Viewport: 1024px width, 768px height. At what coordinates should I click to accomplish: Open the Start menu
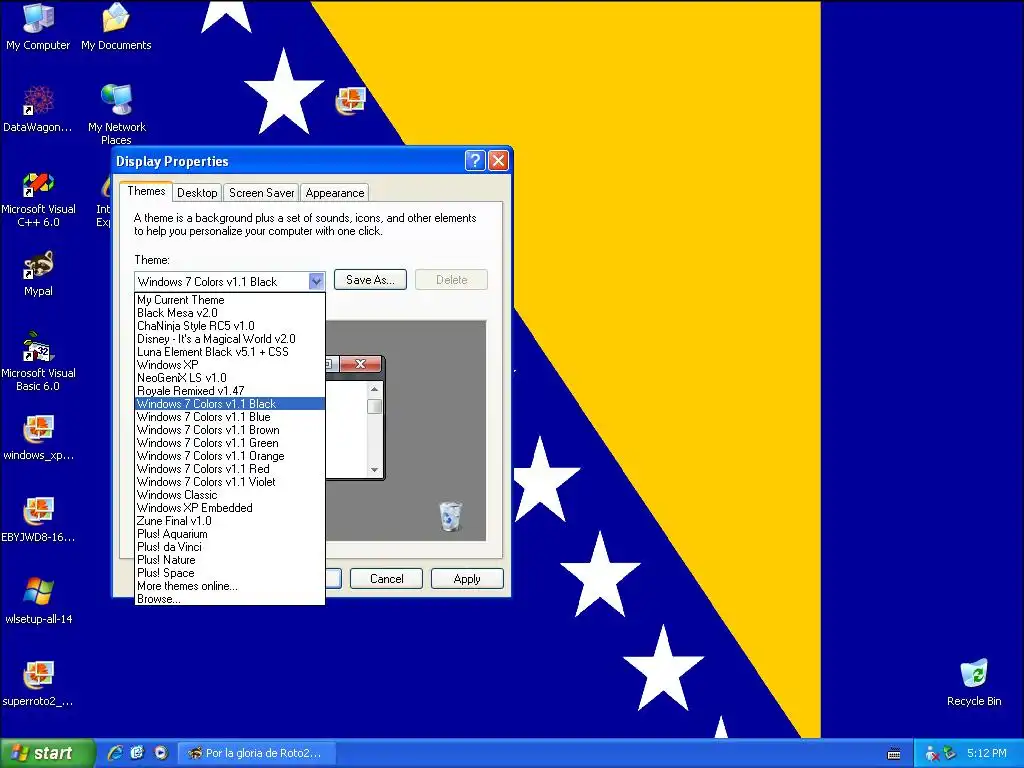coord(46,753)
